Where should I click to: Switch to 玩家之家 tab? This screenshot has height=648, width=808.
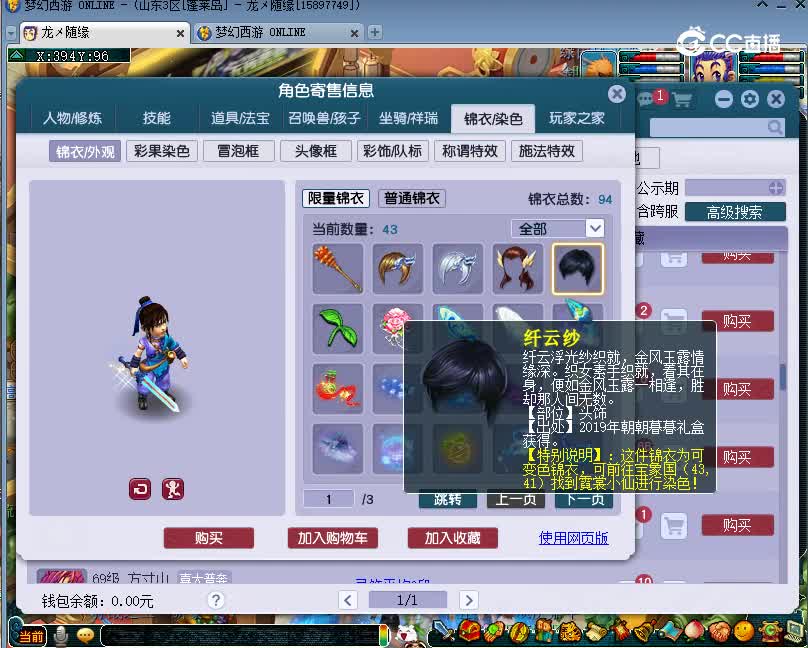pos(577,118)
